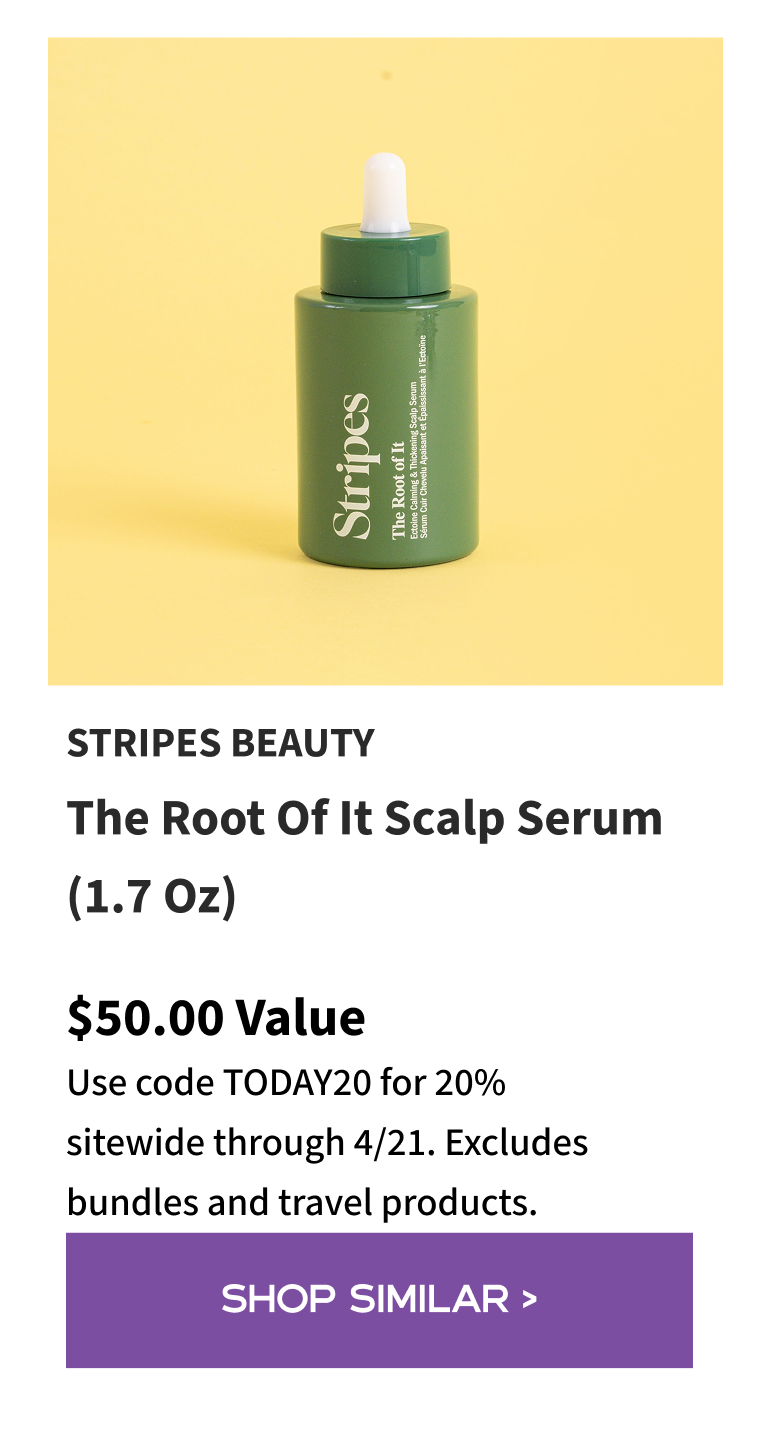
Task: Select the product title The Root Of It Scalp Serum
Action: click(x=364, y=818)
